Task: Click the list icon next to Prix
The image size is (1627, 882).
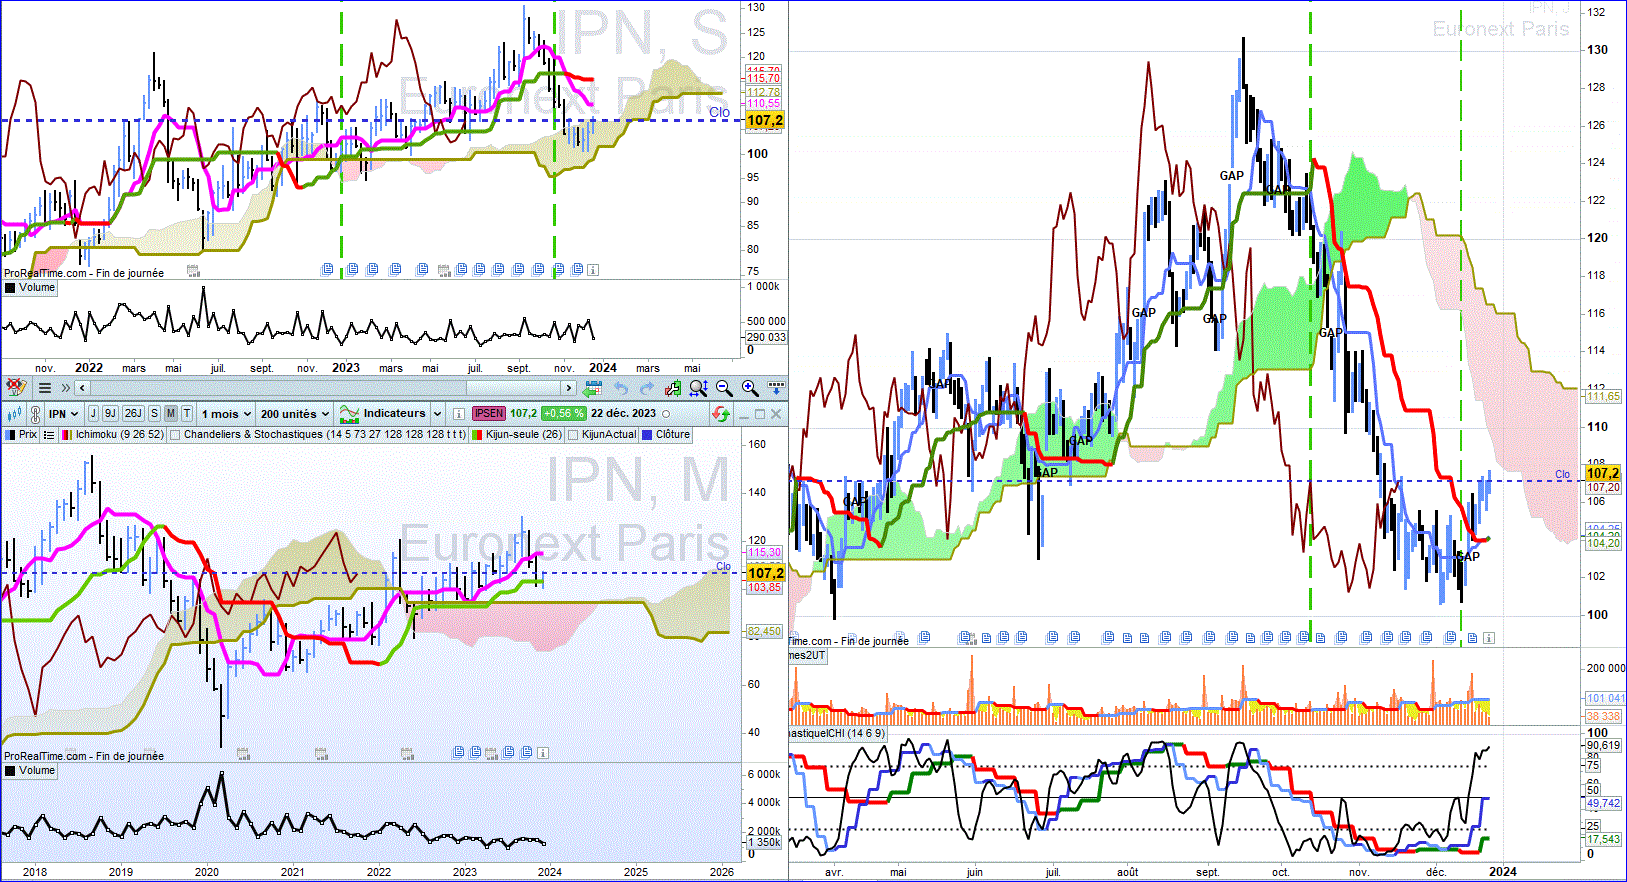Action: coord(49,435)
